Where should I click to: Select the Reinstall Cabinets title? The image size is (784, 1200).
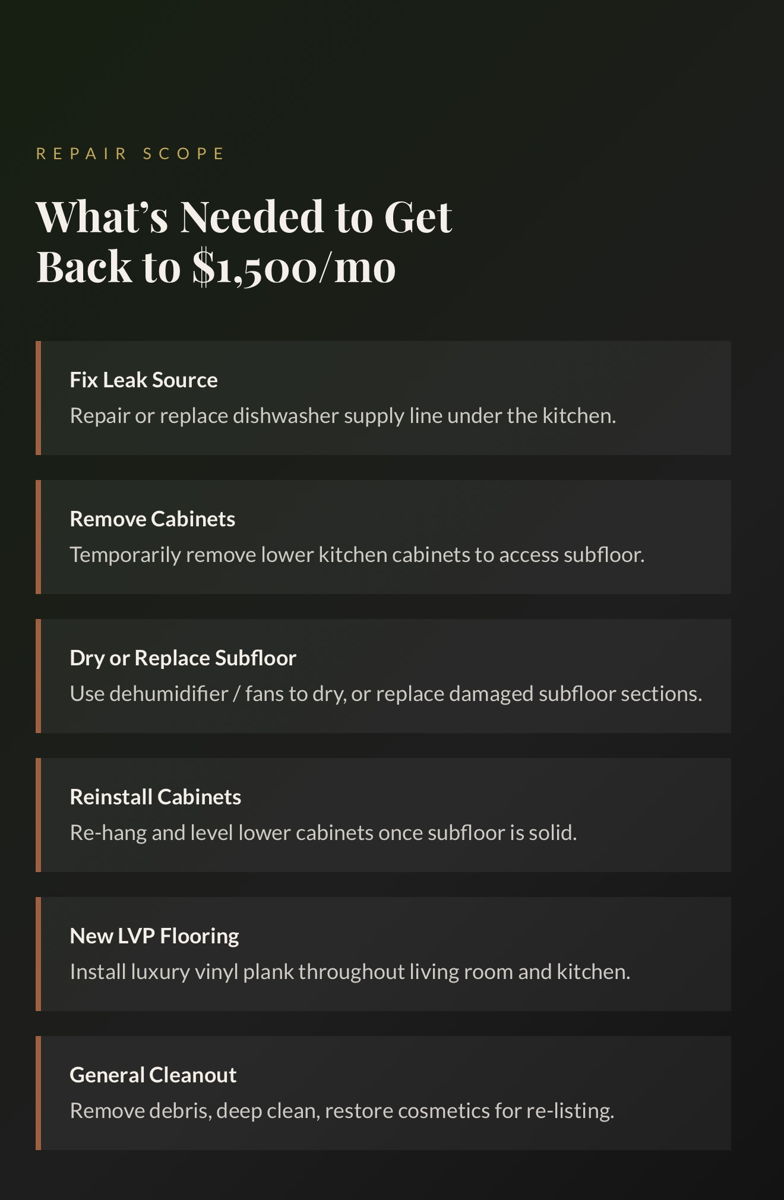(x=155, y=797)
